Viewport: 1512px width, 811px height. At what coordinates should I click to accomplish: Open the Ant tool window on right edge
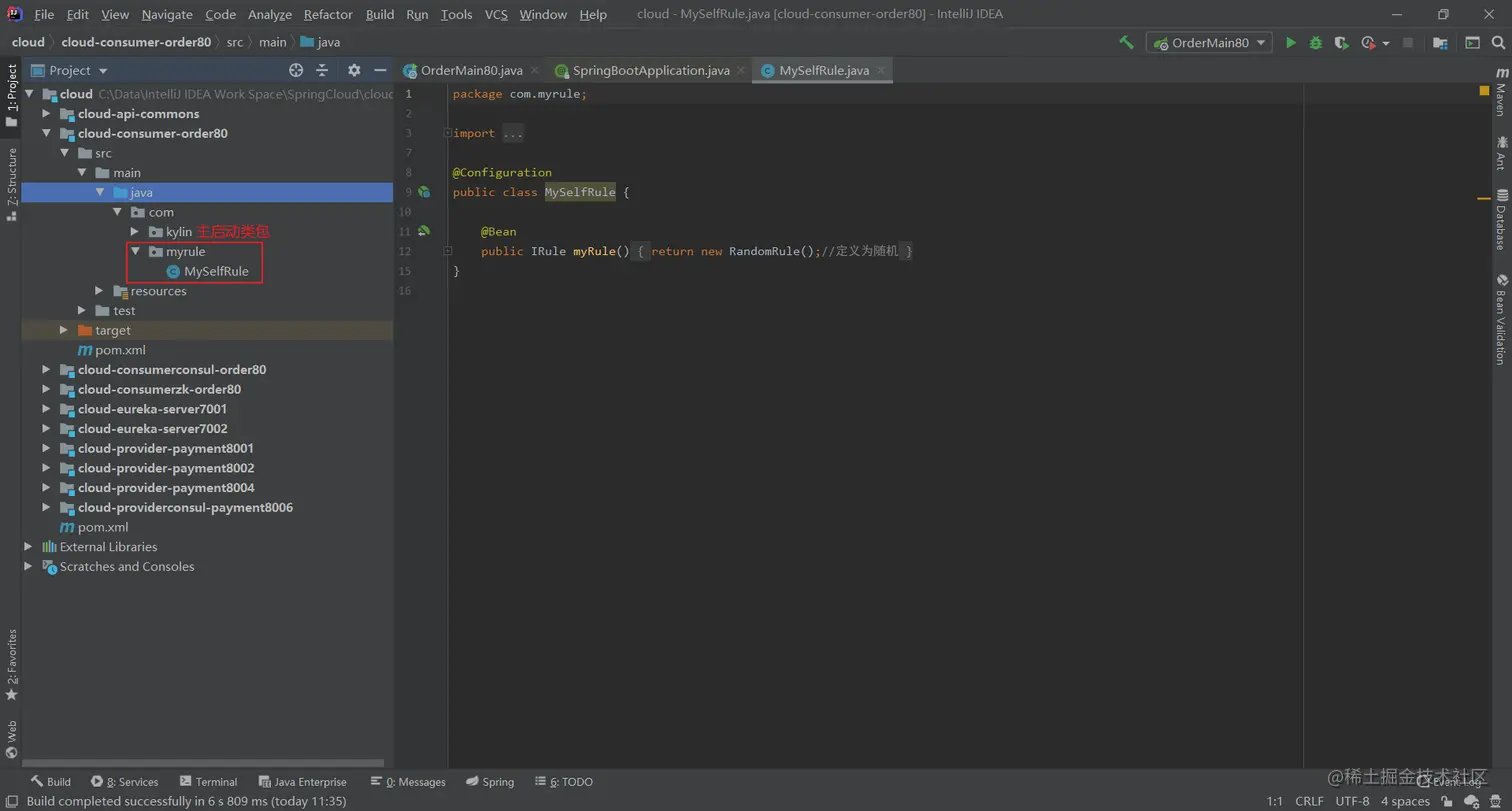click(x=1501, y=155)
